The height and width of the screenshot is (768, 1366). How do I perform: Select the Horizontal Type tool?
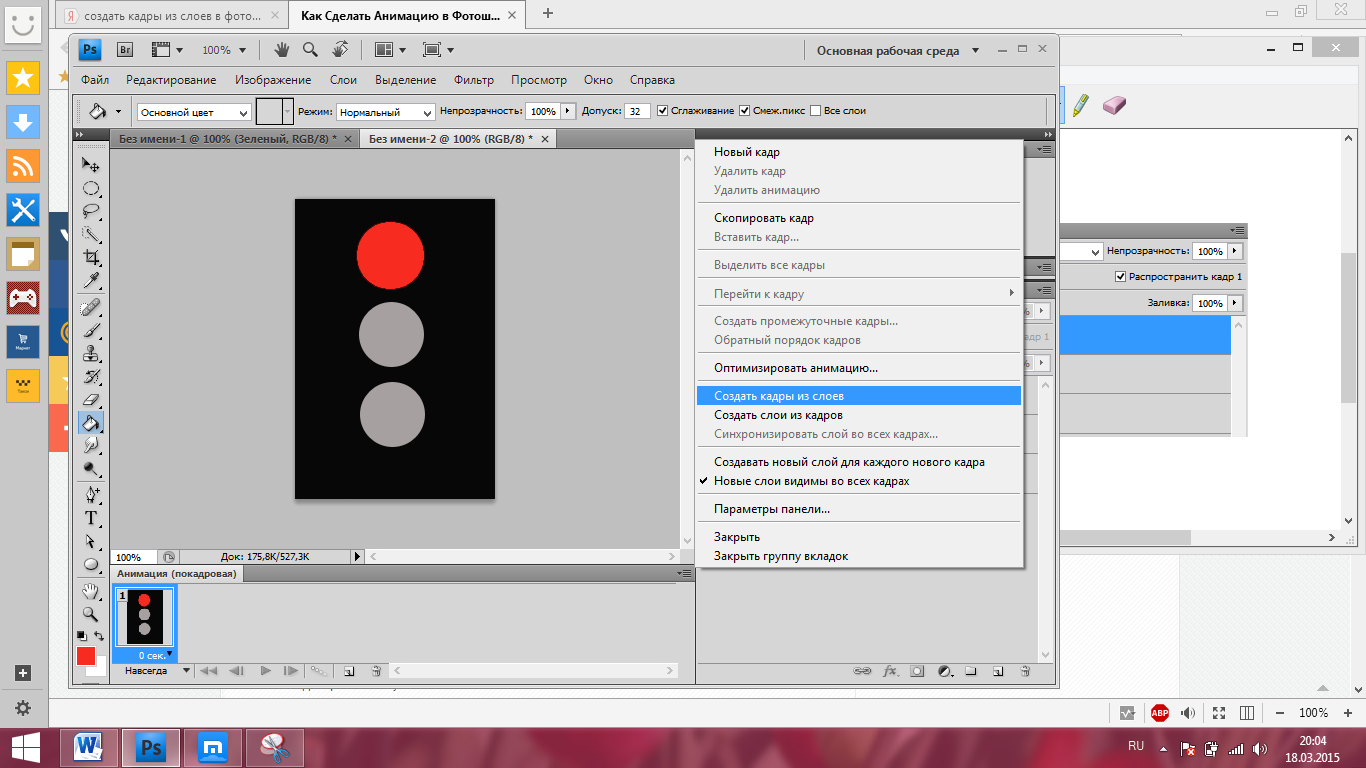tap(91, 517)
